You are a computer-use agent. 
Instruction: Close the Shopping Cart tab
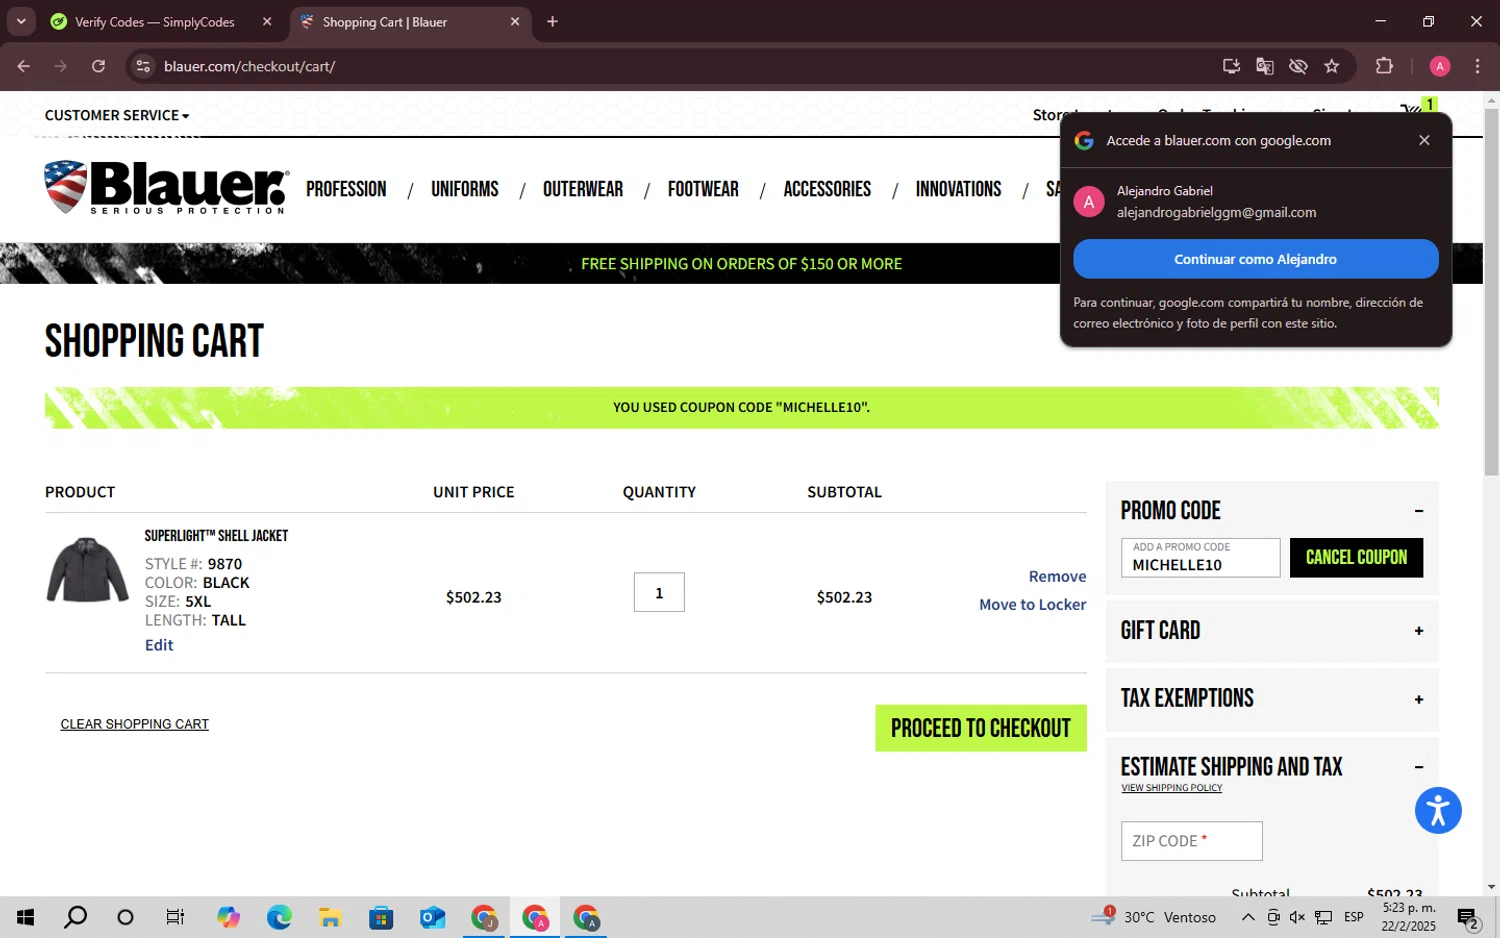(515, 21)
